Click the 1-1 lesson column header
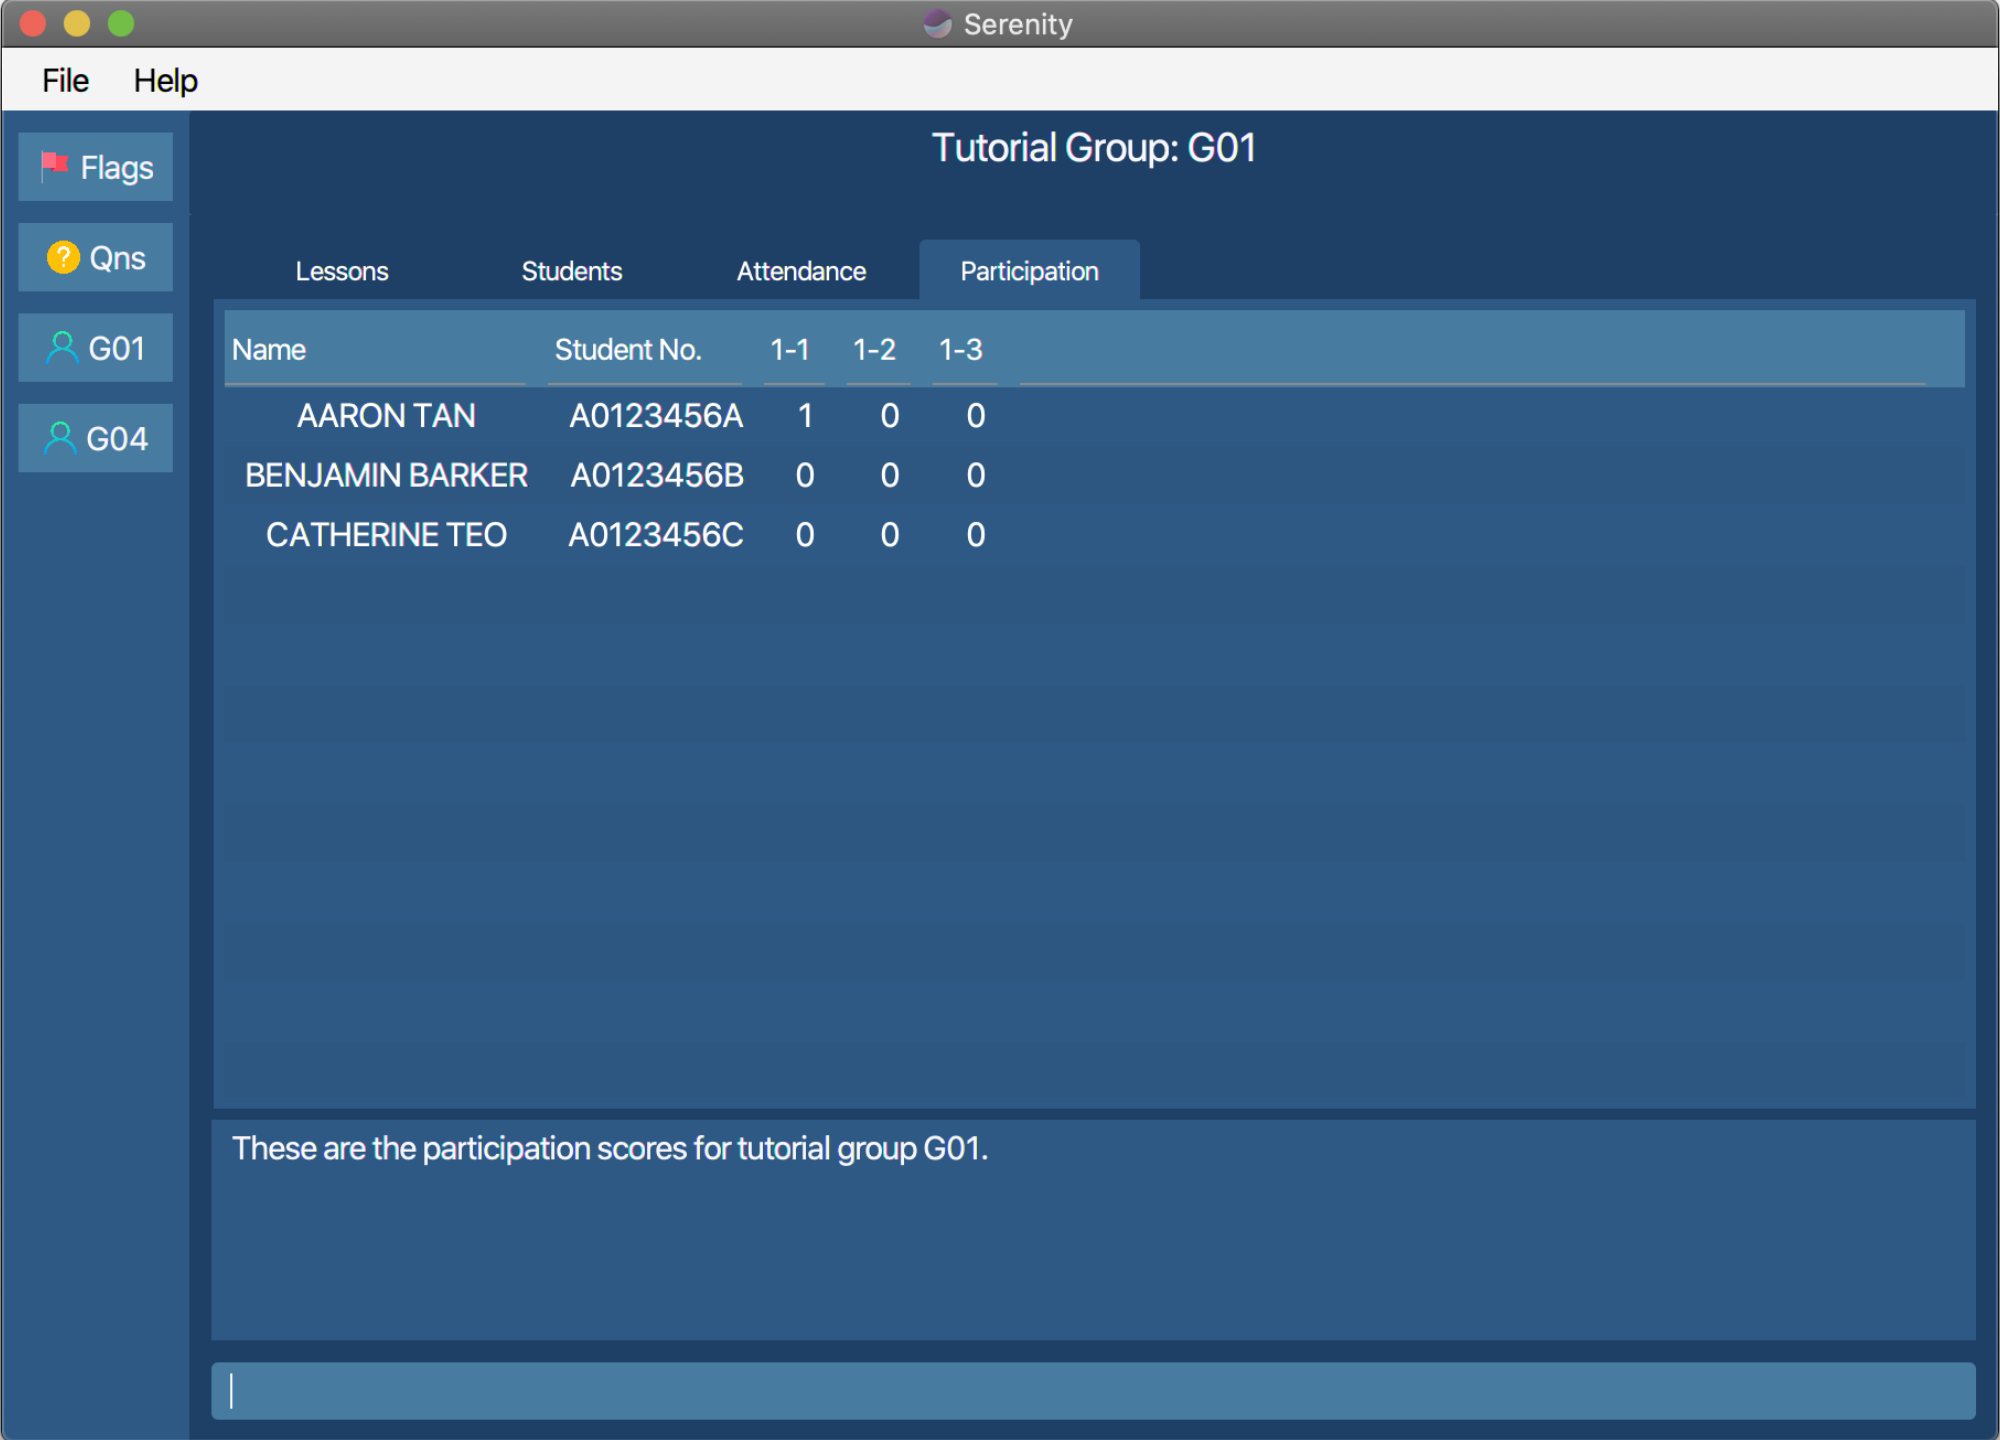The height and width of the screenshot is (1440, 2000). 794,349
